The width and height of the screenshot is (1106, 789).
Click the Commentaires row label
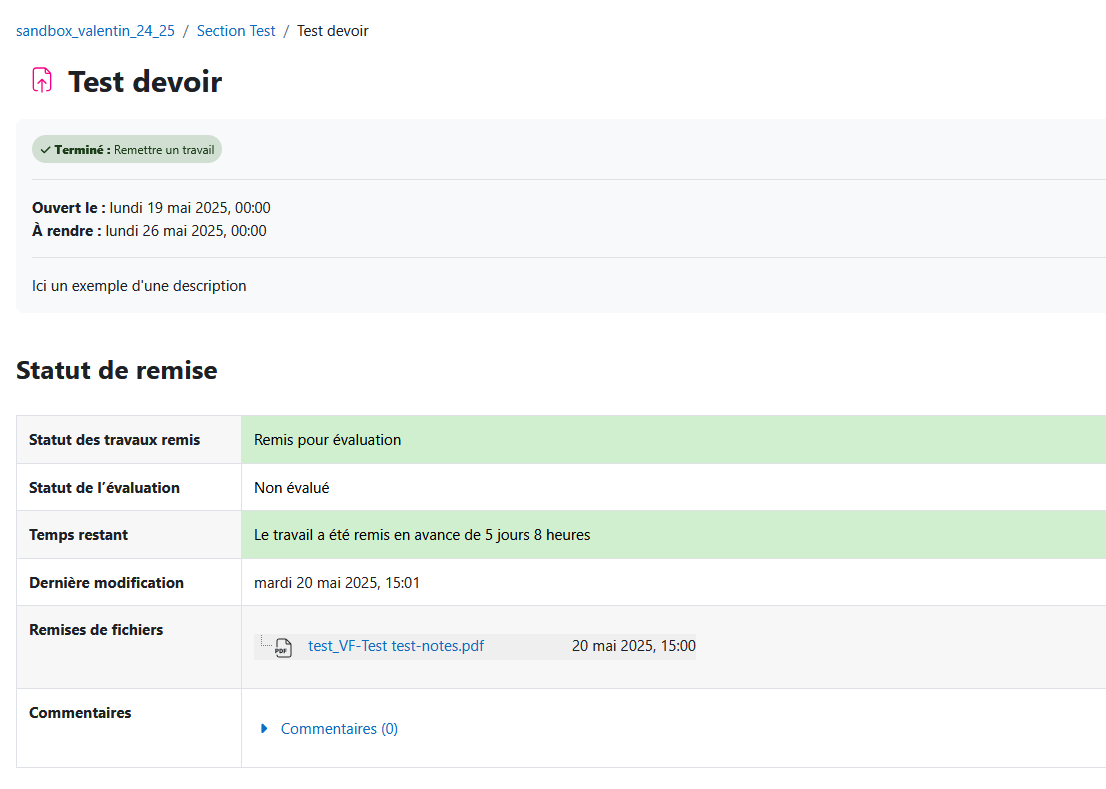[x=80, y=713]
